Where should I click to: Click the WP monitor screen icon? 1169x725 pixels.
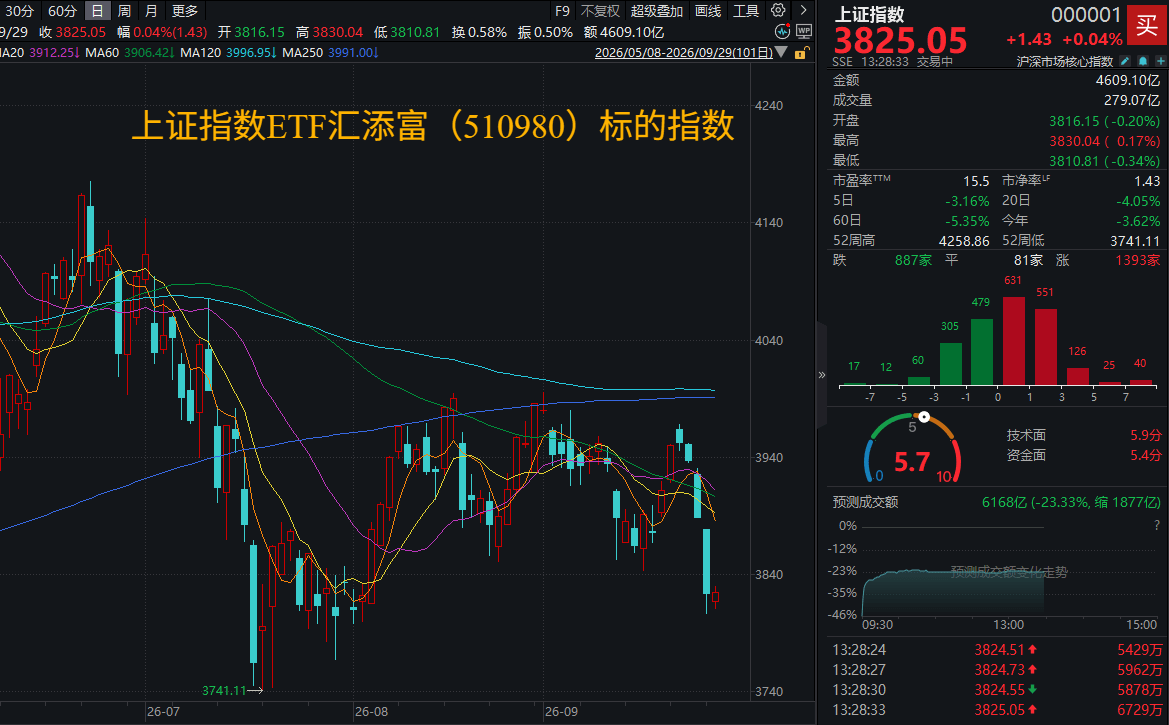(x=804, y=31)
